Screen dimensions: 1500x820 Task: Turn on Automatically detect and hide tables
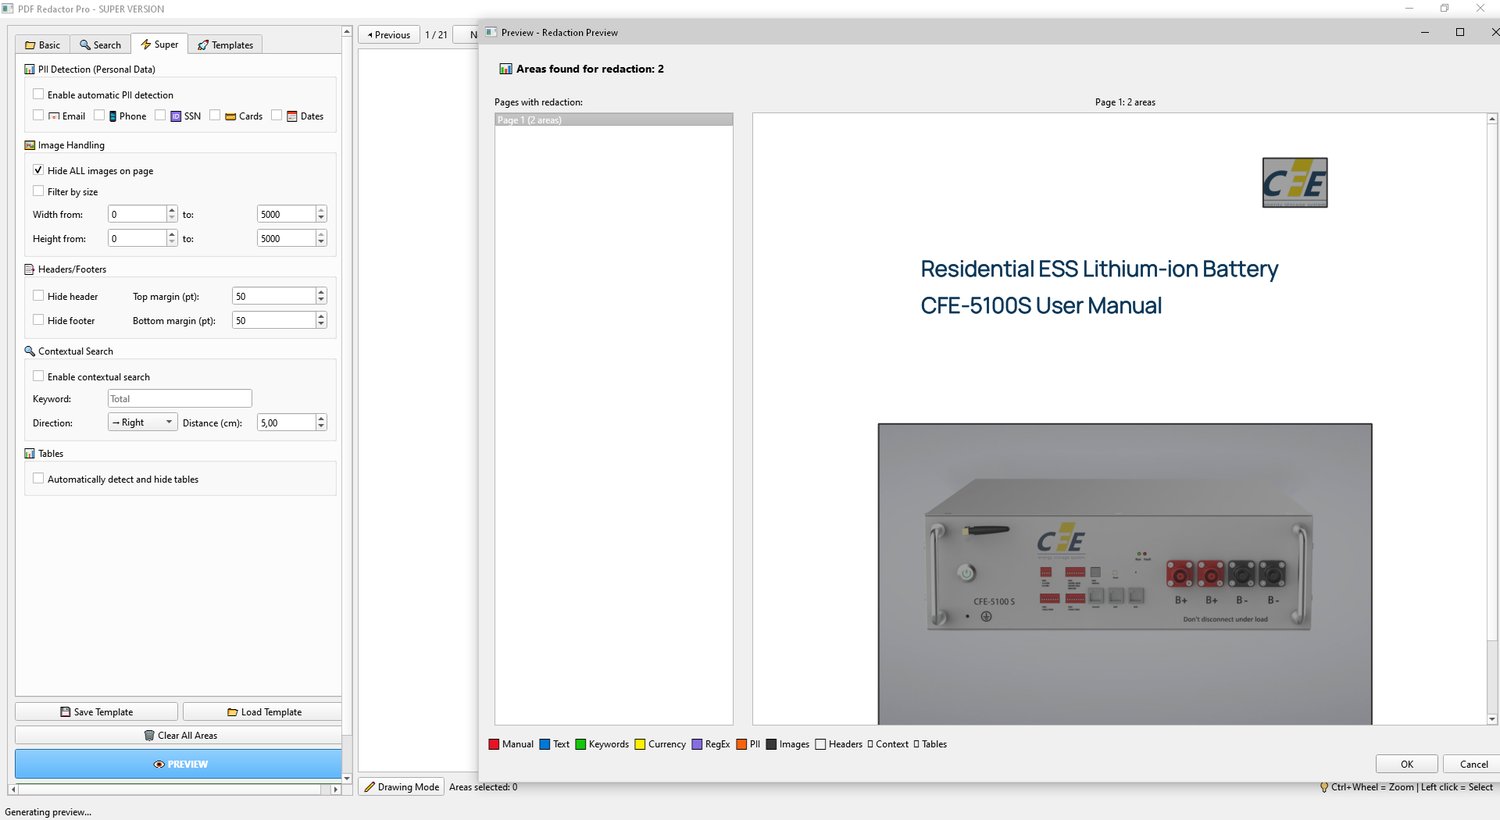pyautogui.click(x=38, y=479)
